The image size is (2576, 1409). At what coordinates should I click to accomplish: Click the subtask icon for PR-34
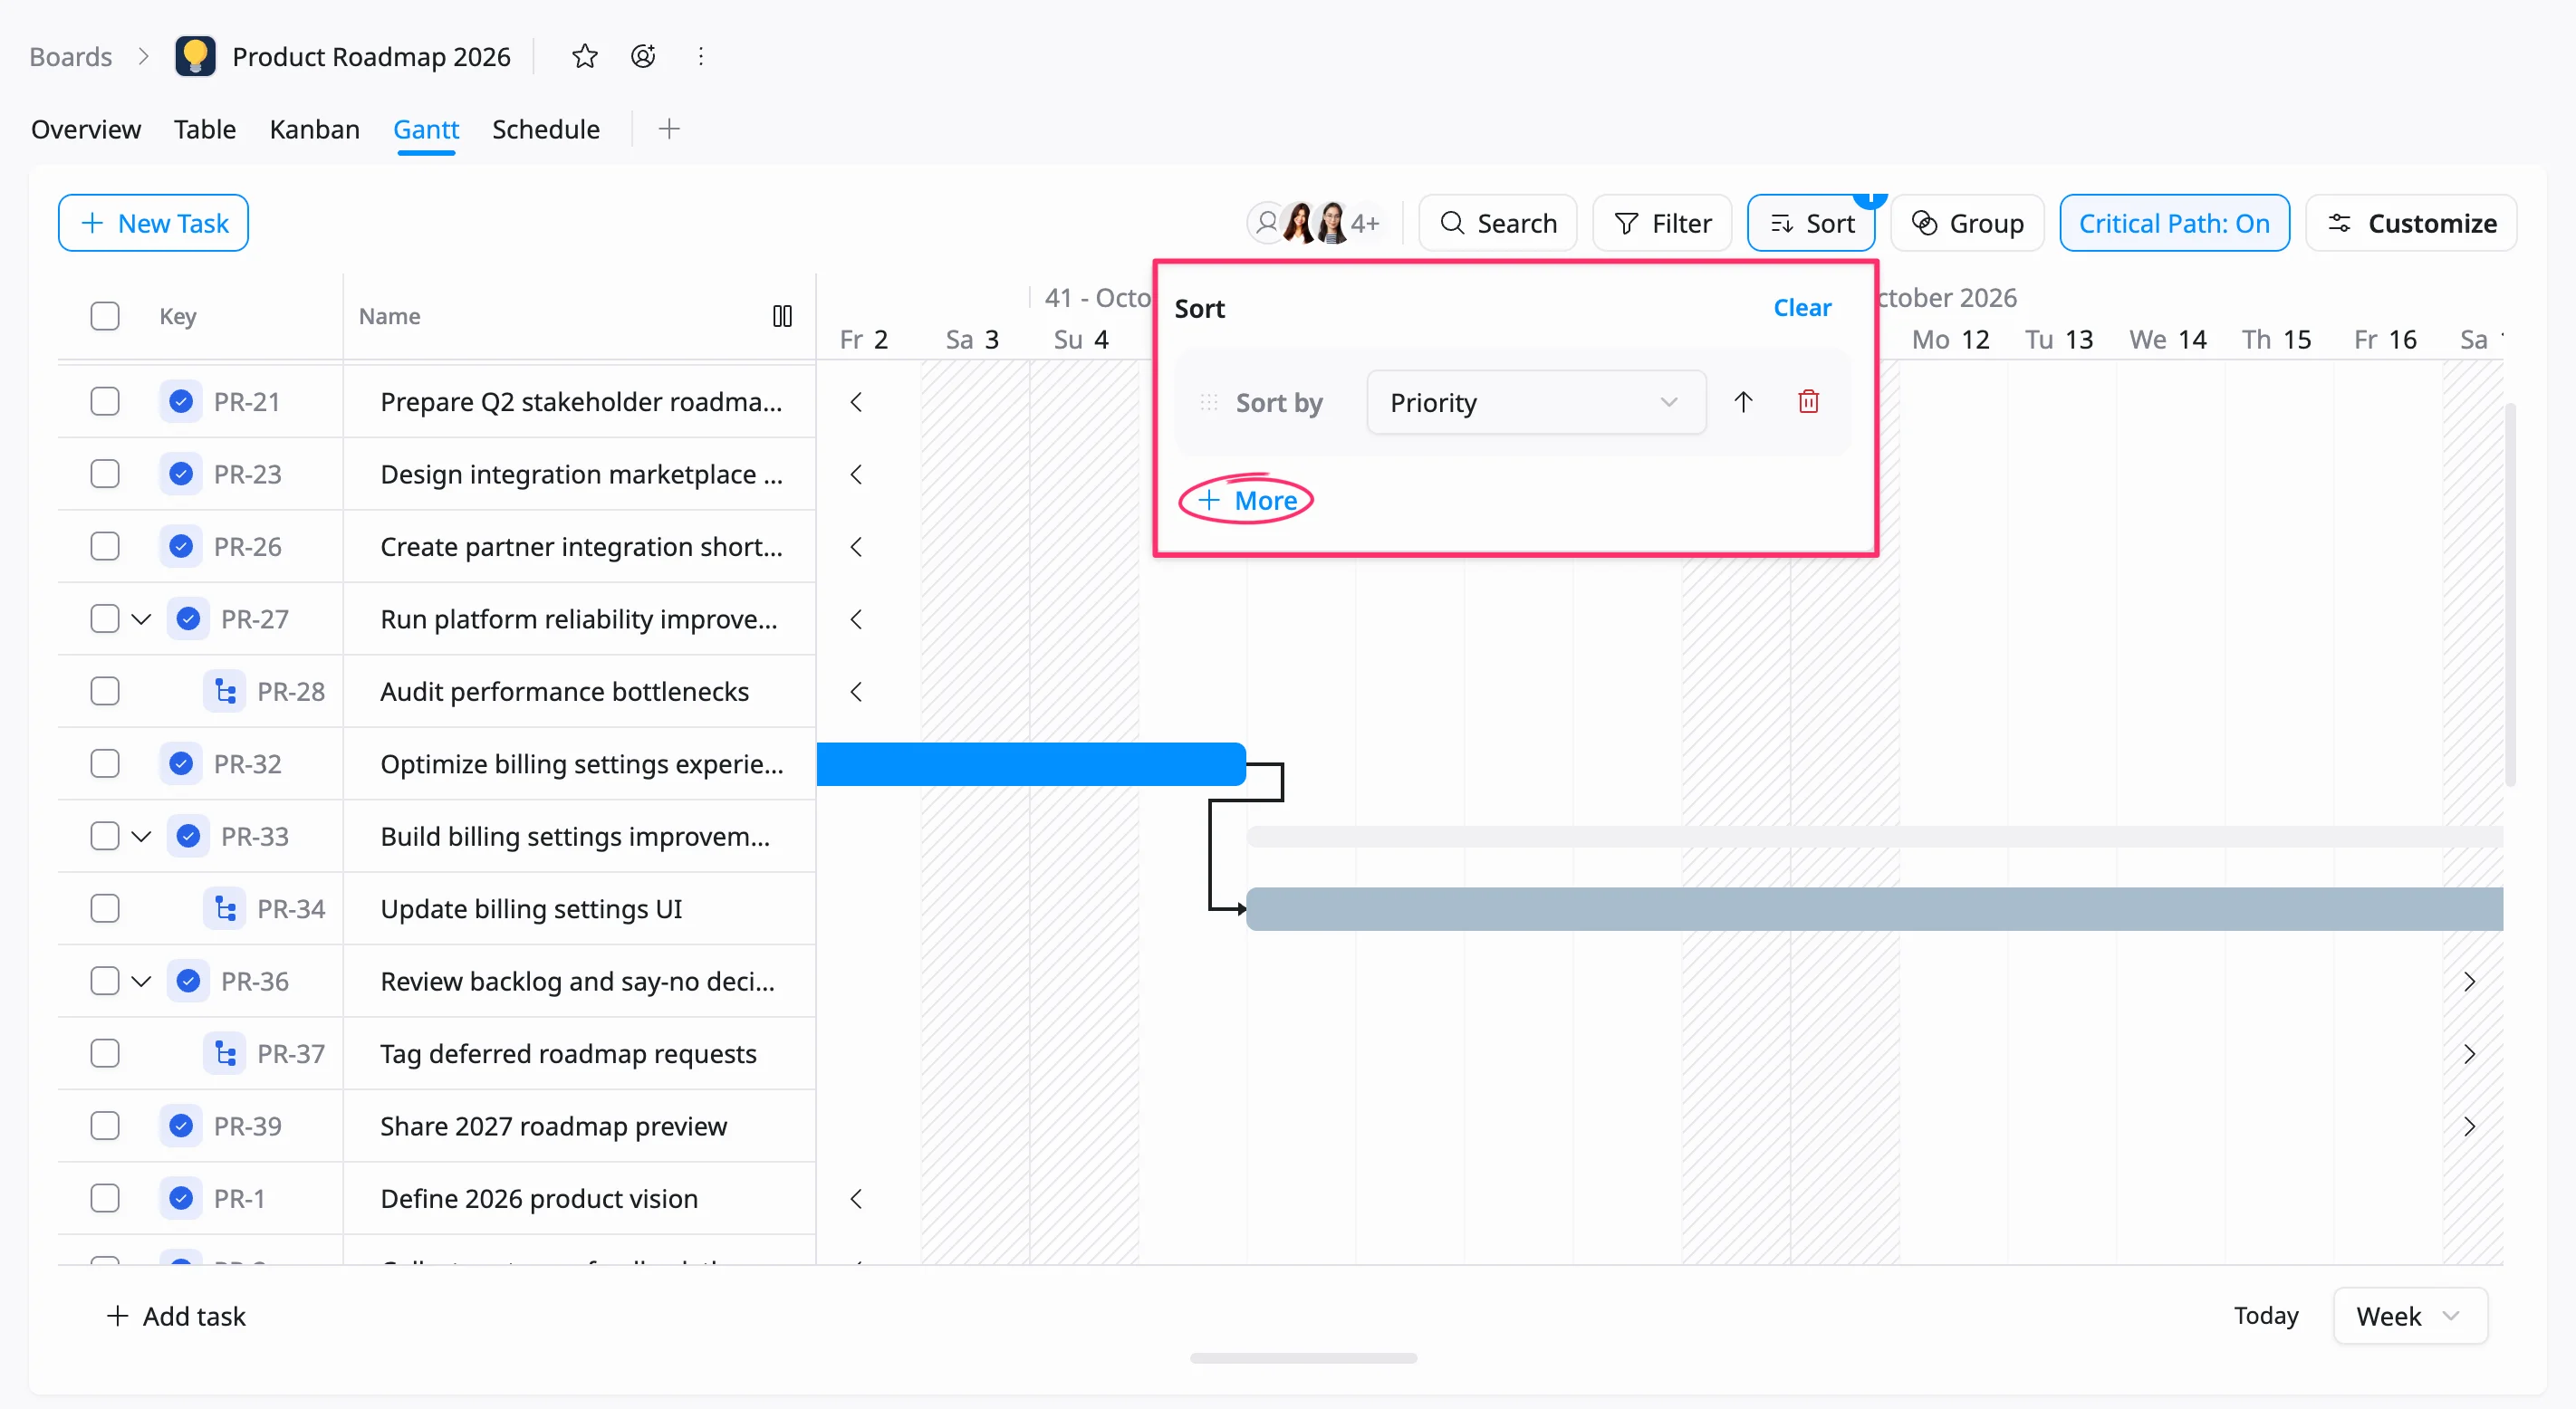point(225,908)
